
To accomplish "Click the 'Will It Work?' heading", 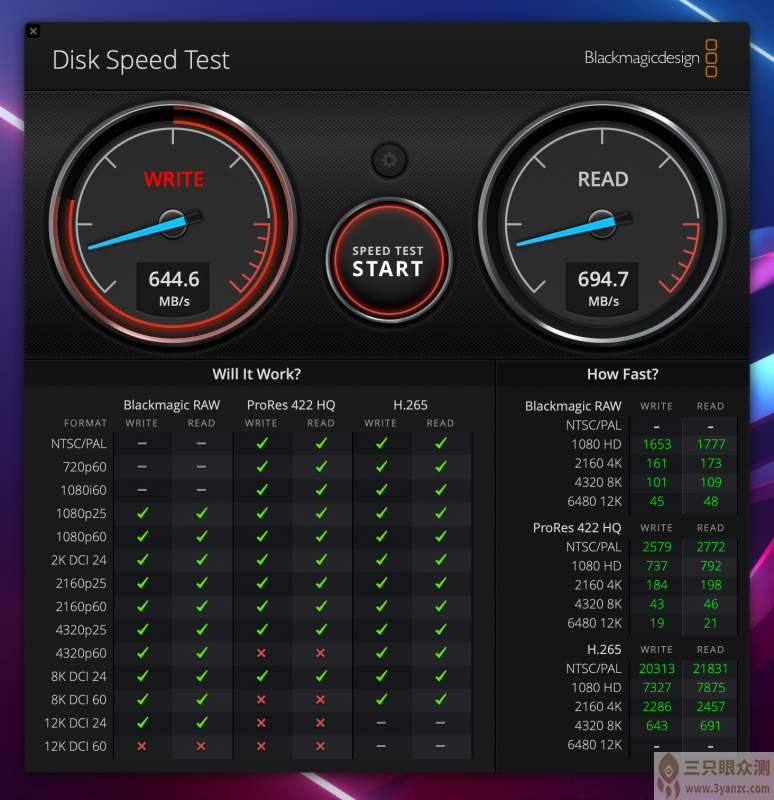I will pyautogui.click(x=257, y=374).
